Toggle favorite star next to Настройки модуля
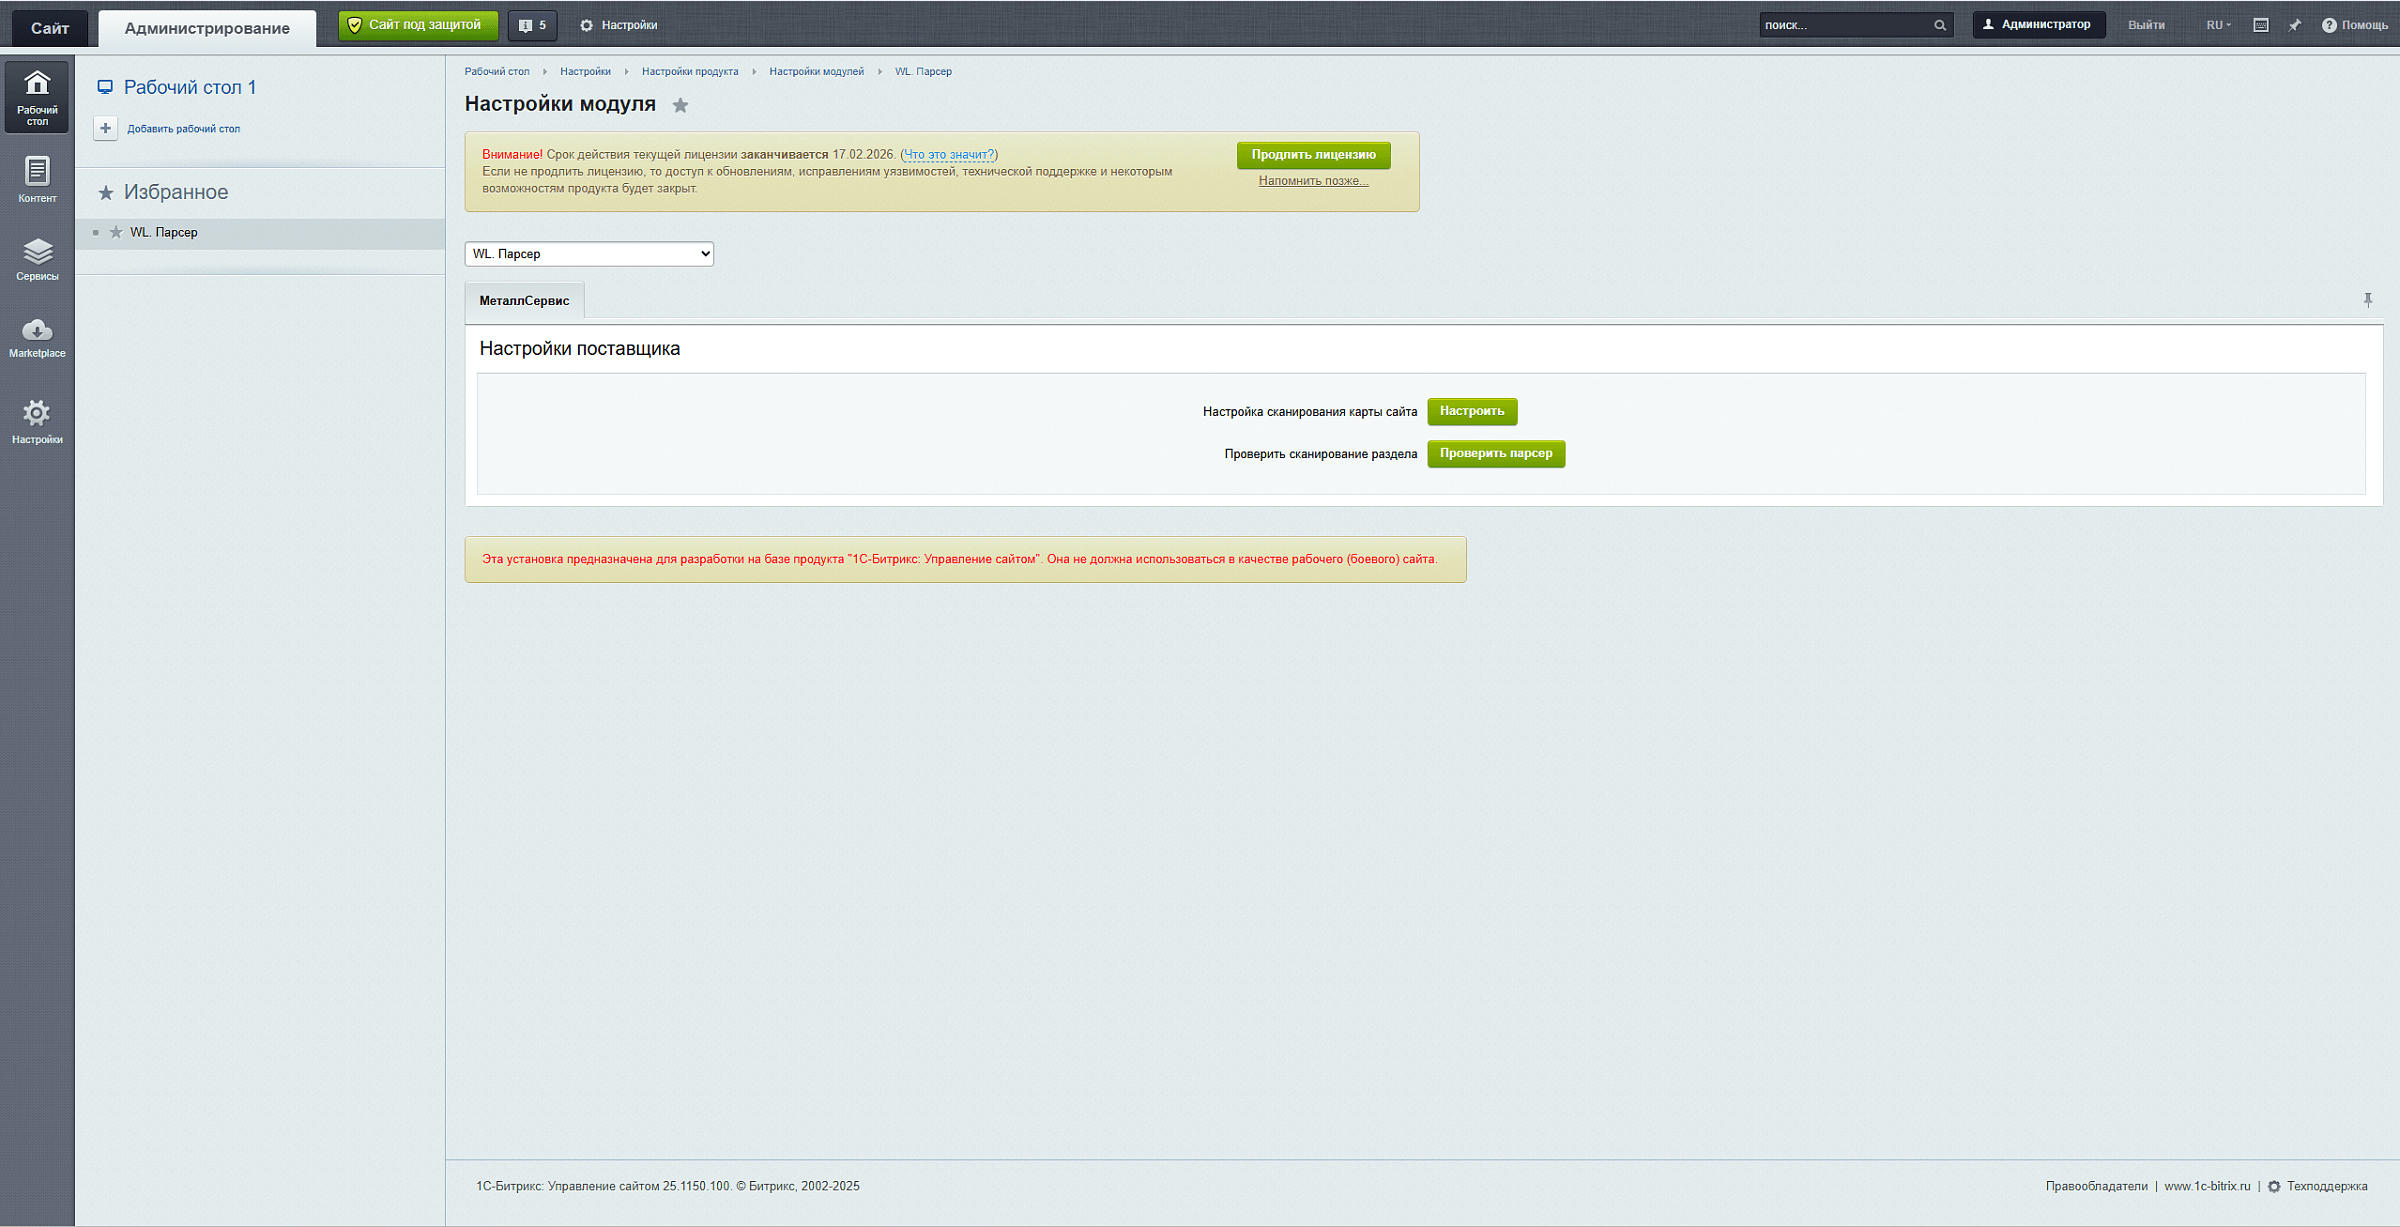This screenshot has width=2400, height=1227. [x=680, y=105]
